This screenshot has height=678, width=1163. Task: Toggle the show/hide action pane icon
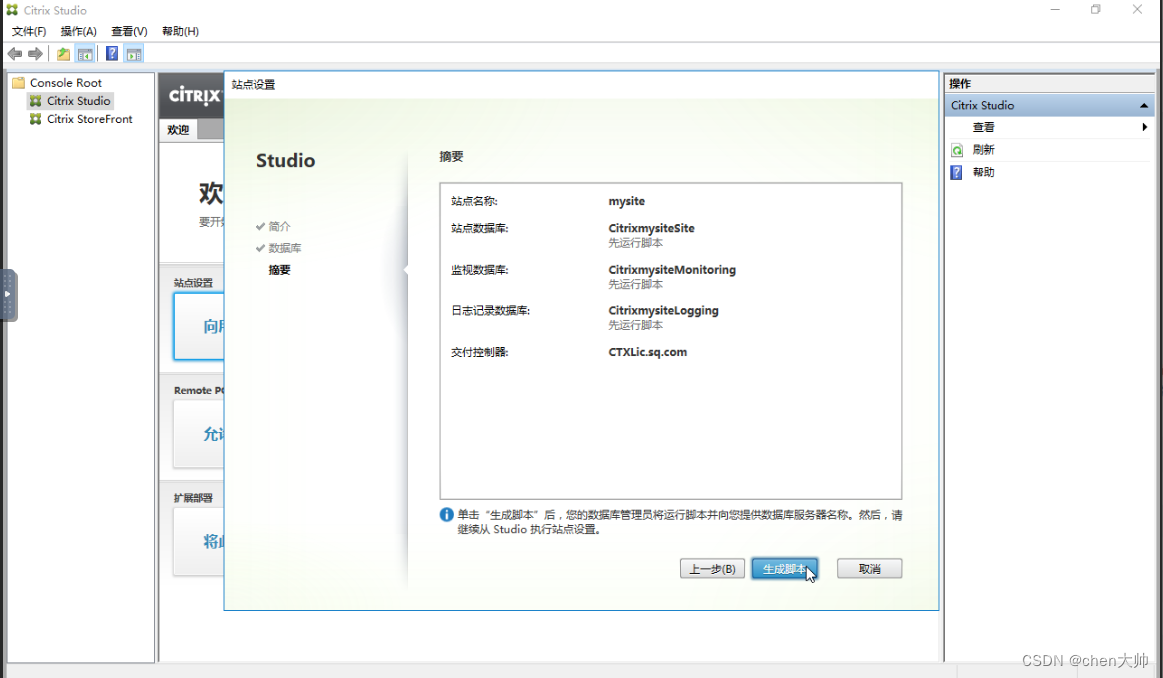point(134,53)
